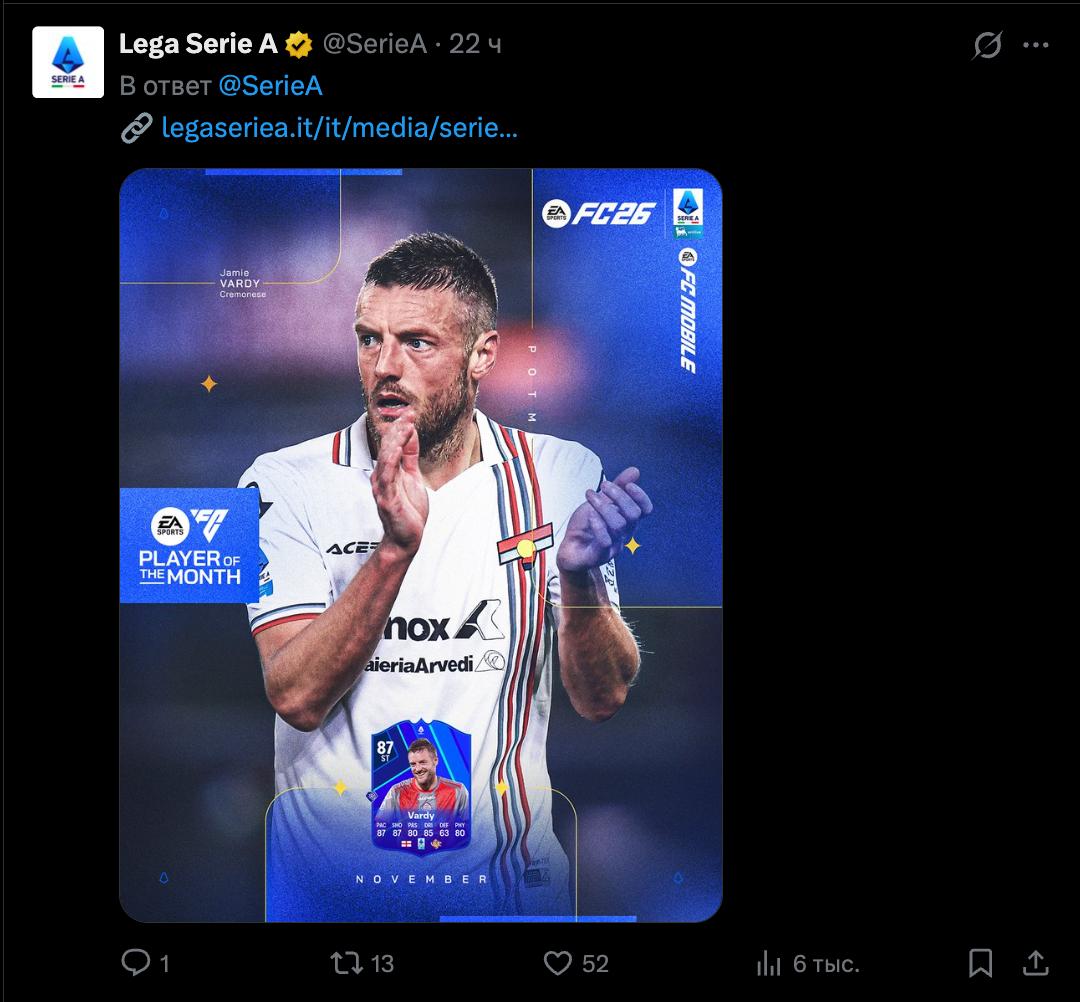Open the view analytics bar chart icon
This screenshot has height=1002, width=1080.
(x=770, y=964)
